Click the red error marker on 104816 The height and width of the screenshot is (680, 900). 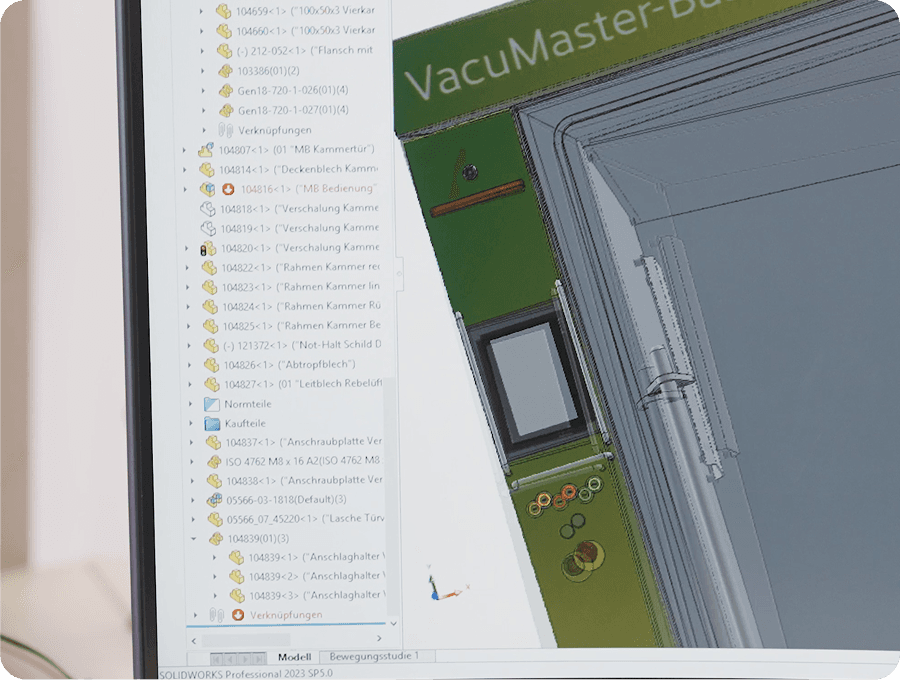pos(228,189)
